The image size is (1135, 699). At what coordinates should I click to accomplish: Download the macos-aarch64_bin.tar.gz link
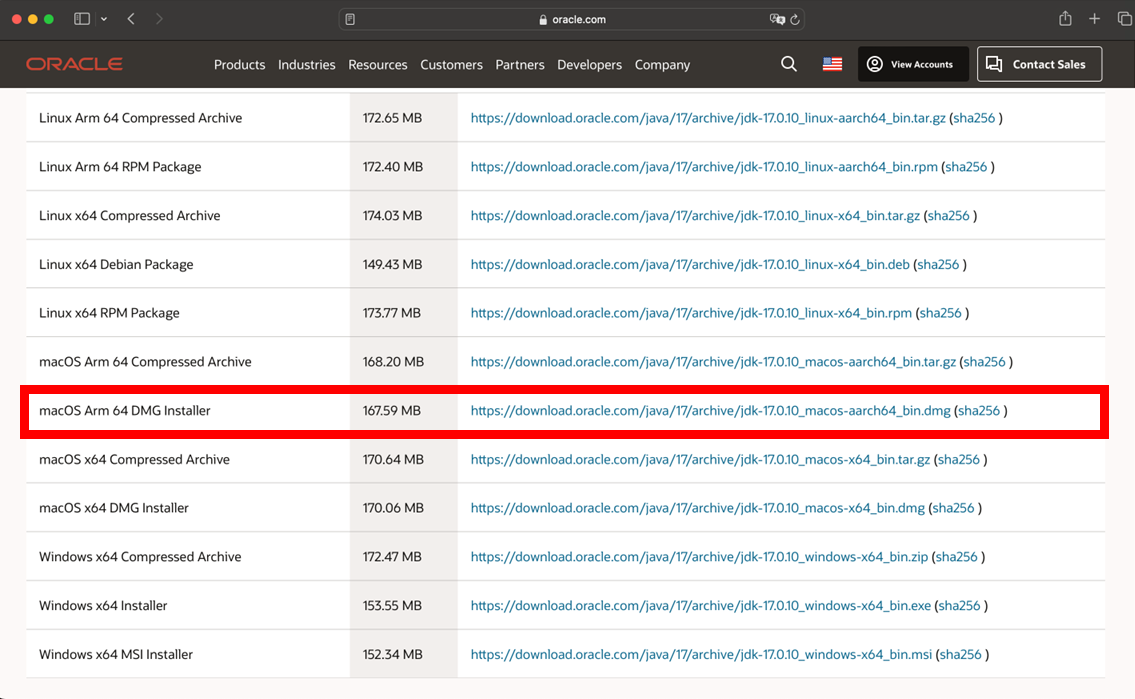713,362
